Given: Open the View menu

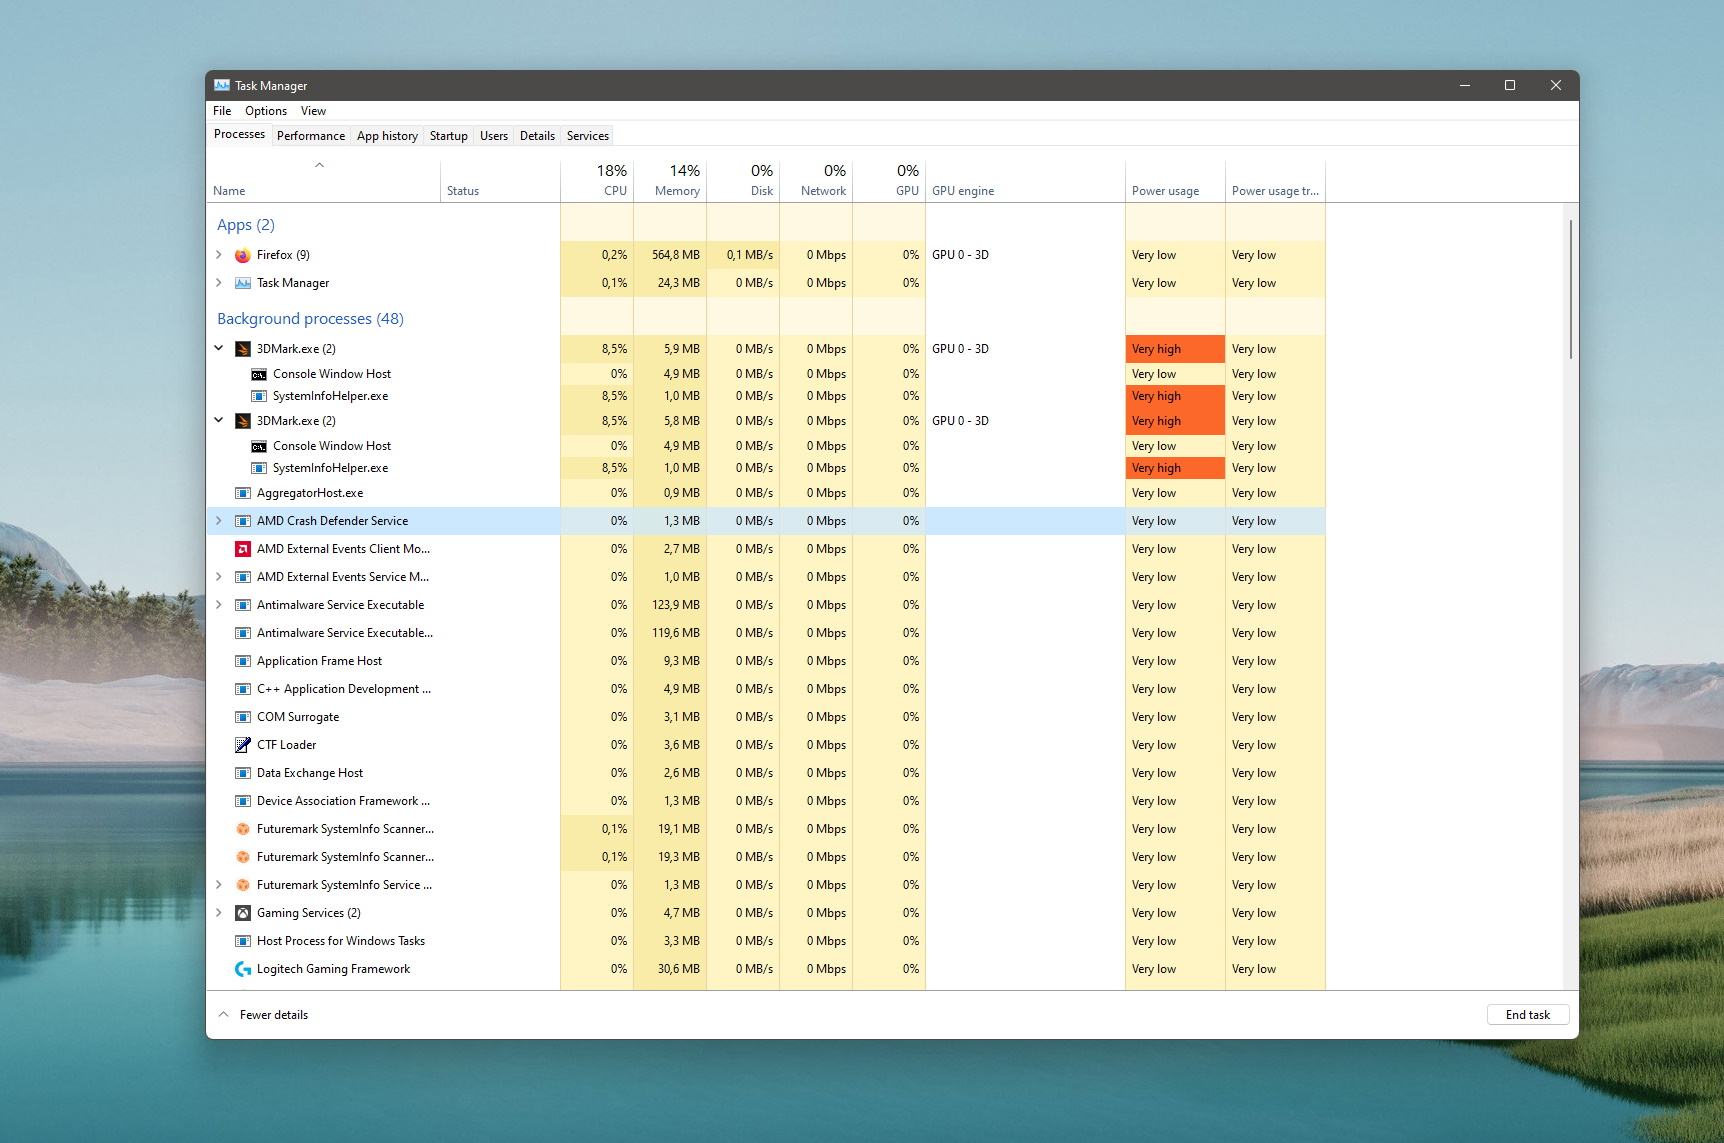Looking at the screenshot, I should (x=313, y=111).
